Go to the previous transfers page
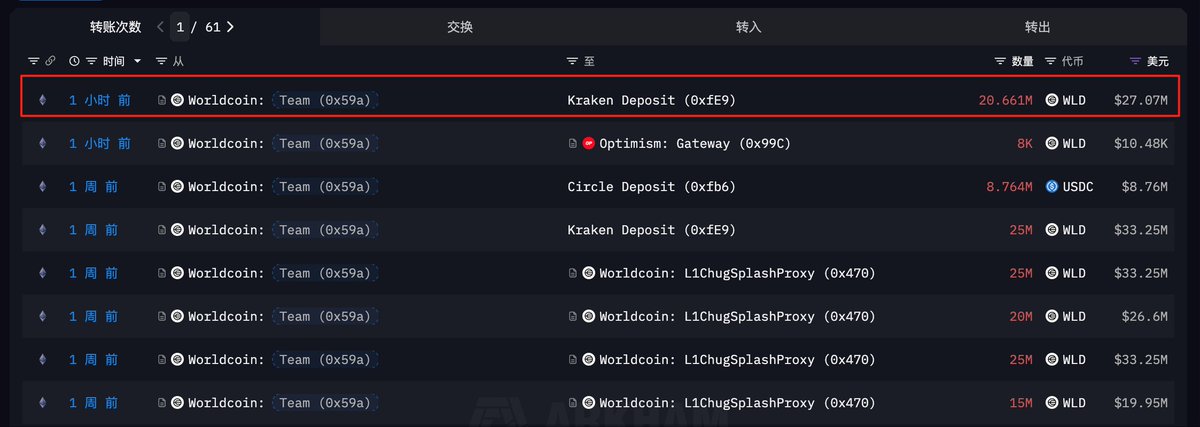The height and width of the screenshot is (427, 1200). 160,27
